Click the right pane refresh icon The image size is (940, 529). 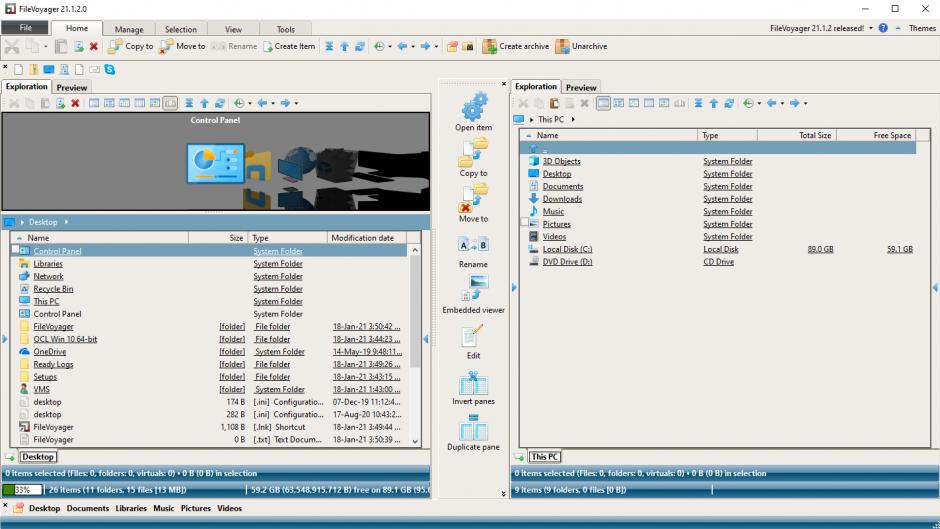pyautogui.click(x=729, y=103)
